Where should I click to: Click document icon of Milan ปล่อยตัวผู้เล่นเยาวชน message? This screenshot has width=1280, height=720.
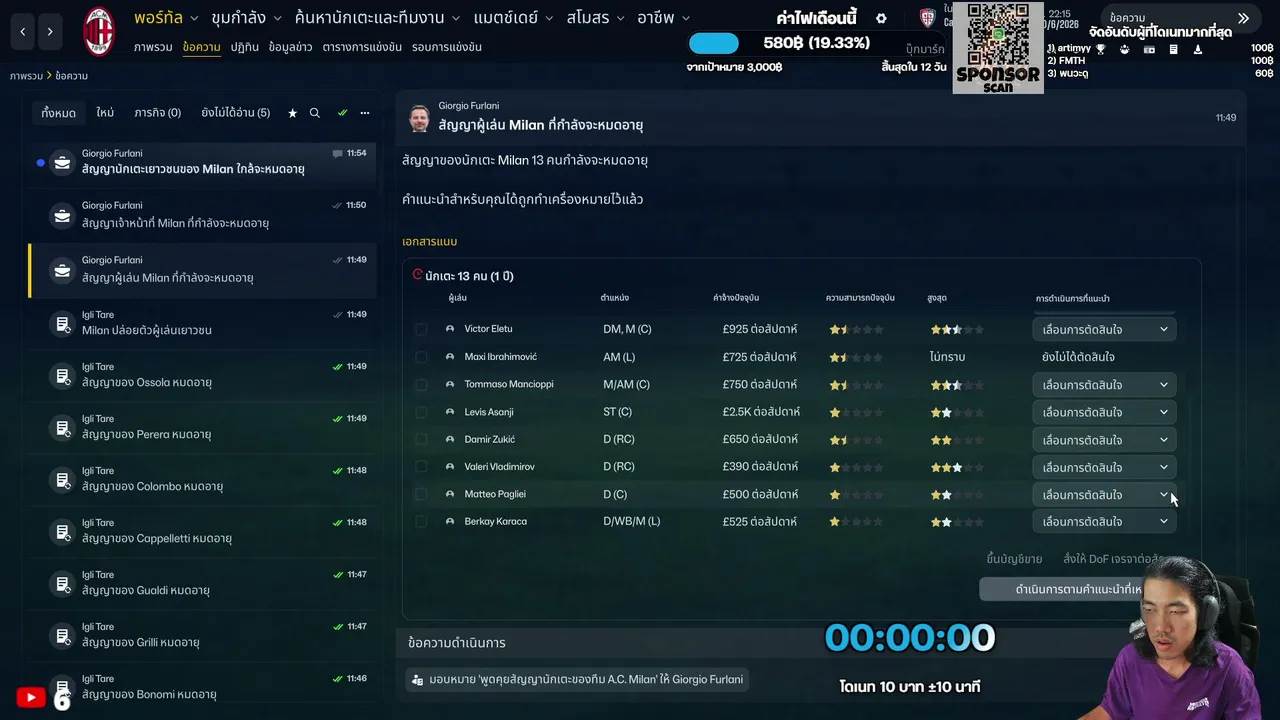[x=62, y=323]
